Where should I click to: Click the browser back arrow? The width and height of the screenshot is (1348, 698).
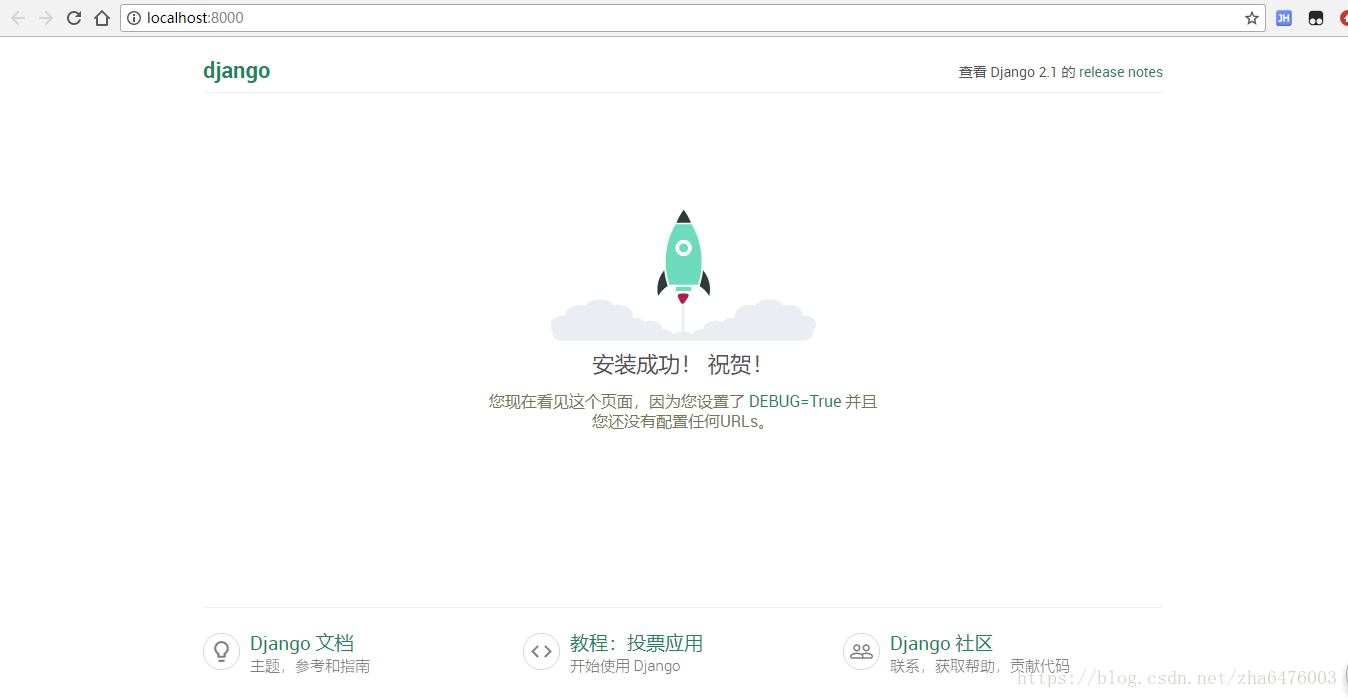pyautogui.click(x=18, y=18)
